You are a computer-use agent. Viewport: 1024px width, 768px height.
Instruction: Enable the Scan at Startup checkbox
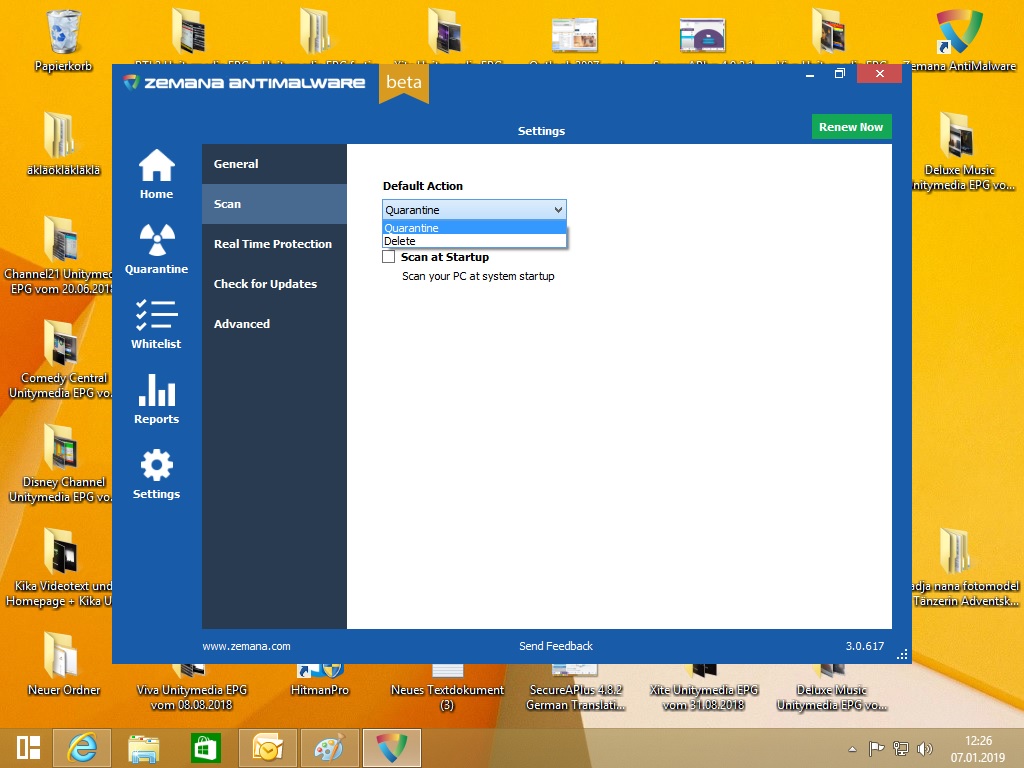click(389, 257)
